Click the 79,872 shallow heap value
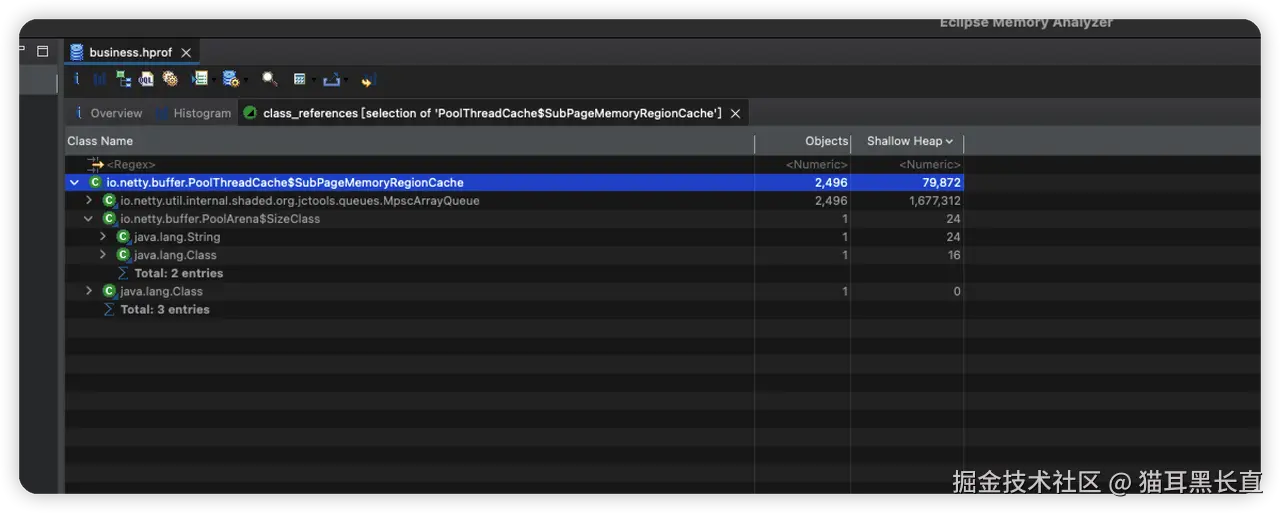This screenshot has width=1280, height=513. tap(941, 183)
